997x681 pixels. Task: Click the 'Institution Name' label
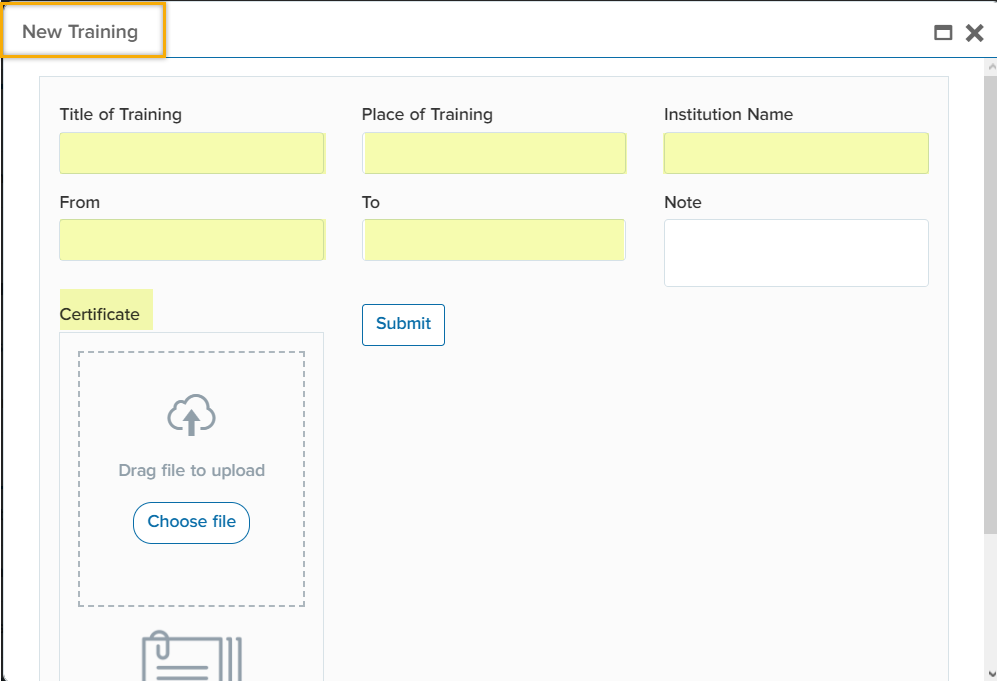[728, 114]
